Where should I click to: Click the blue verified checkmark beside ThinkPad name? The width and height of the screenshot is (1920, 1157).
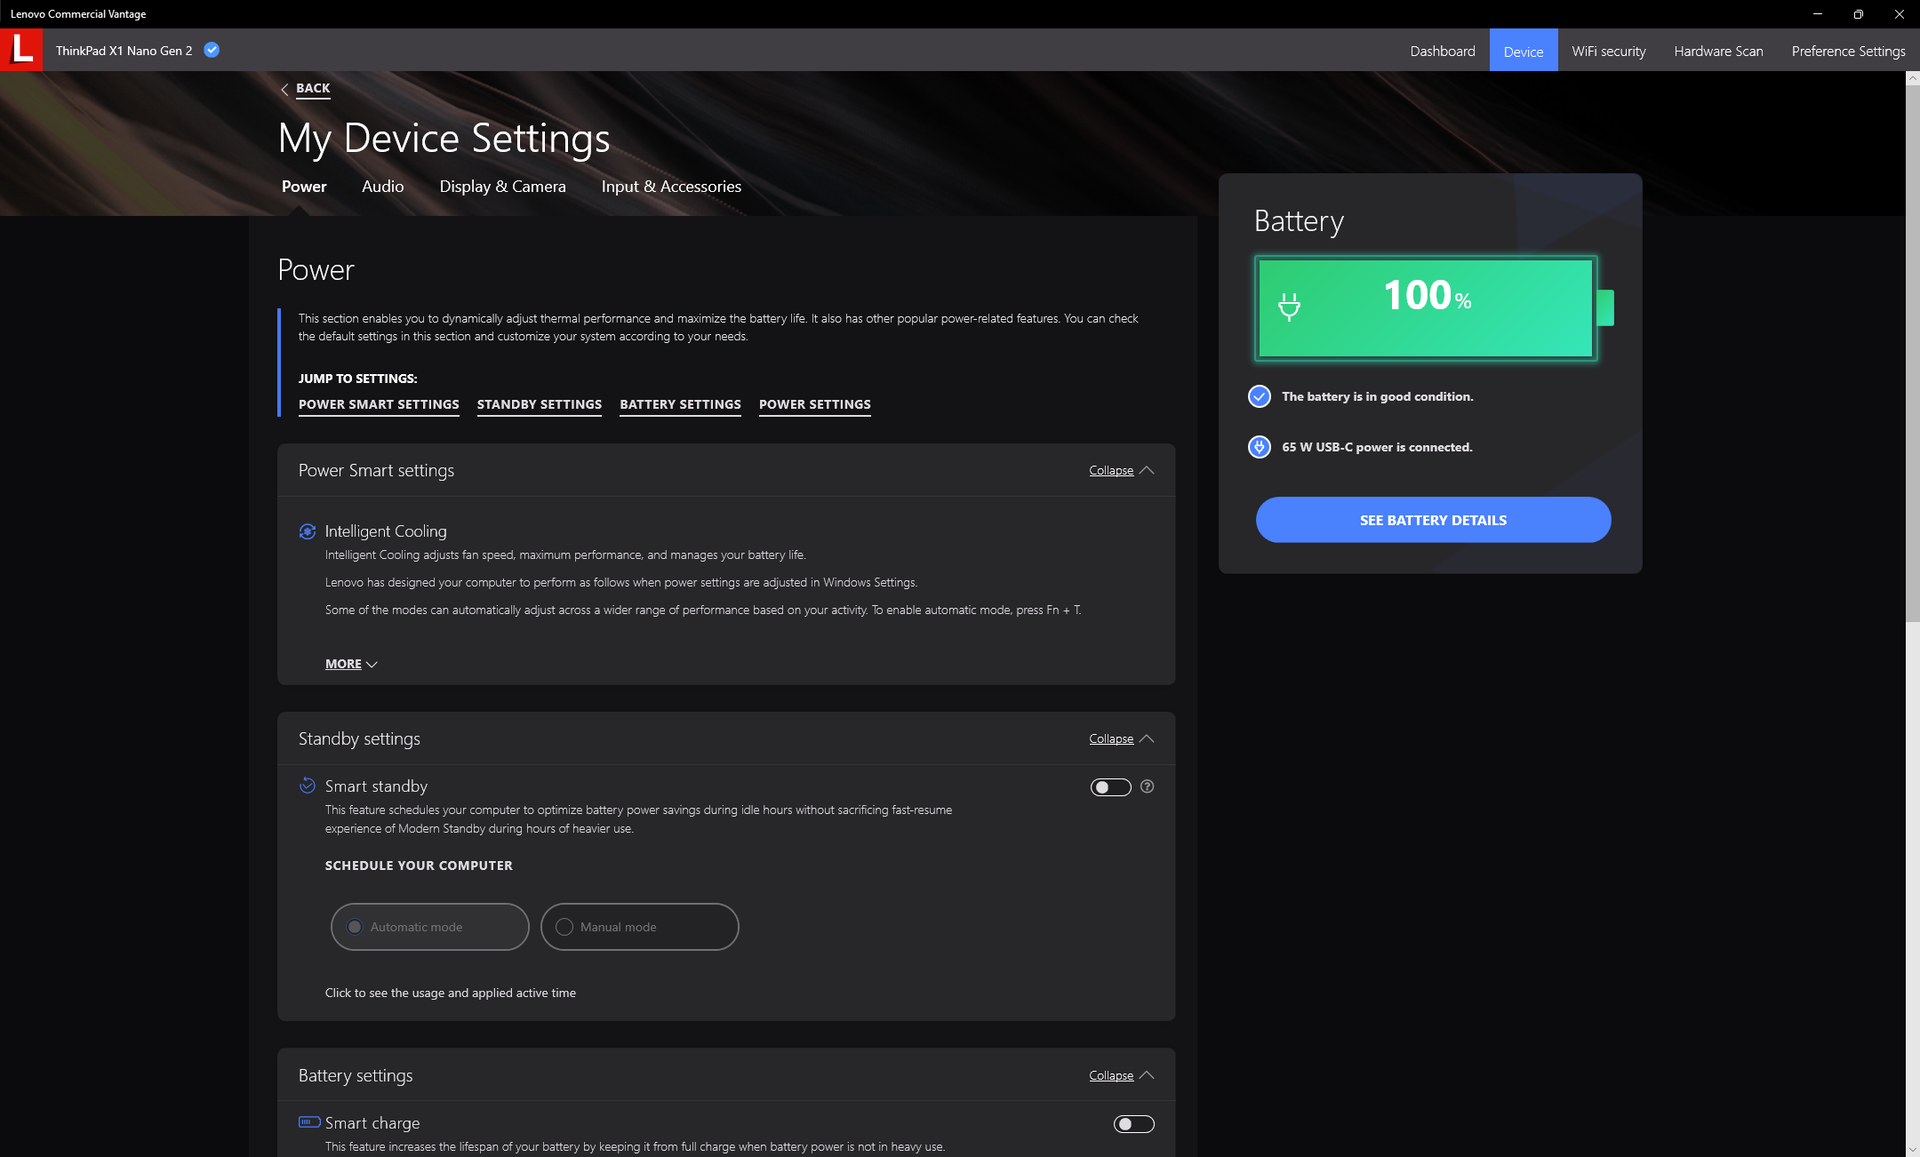(212, 50)
